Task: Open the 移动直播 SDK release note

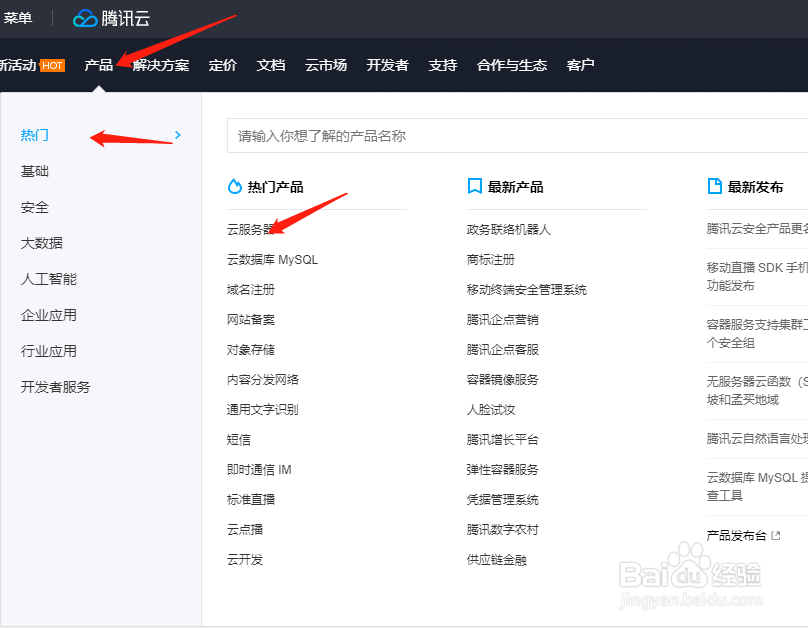Action: pyautogui.click(x=757, y=277)
